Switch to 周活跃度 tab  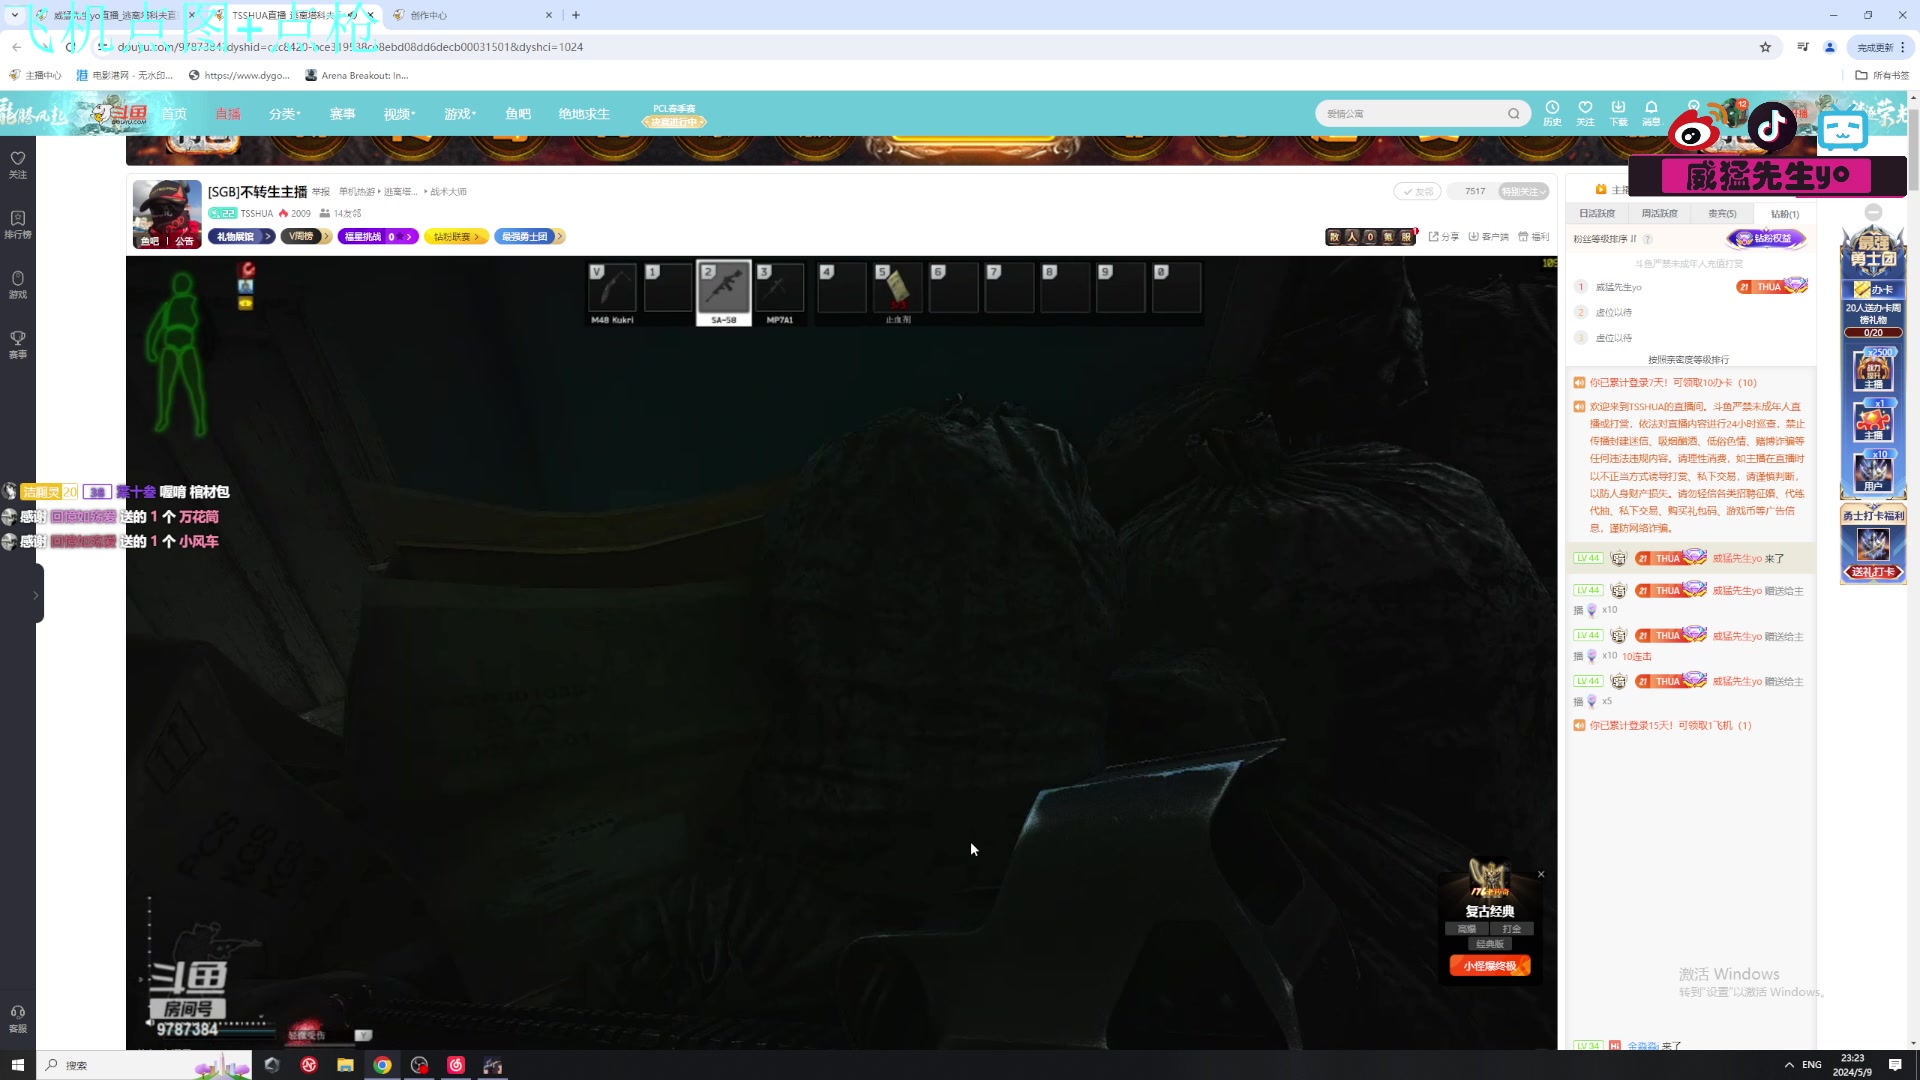coord(1659,214)
